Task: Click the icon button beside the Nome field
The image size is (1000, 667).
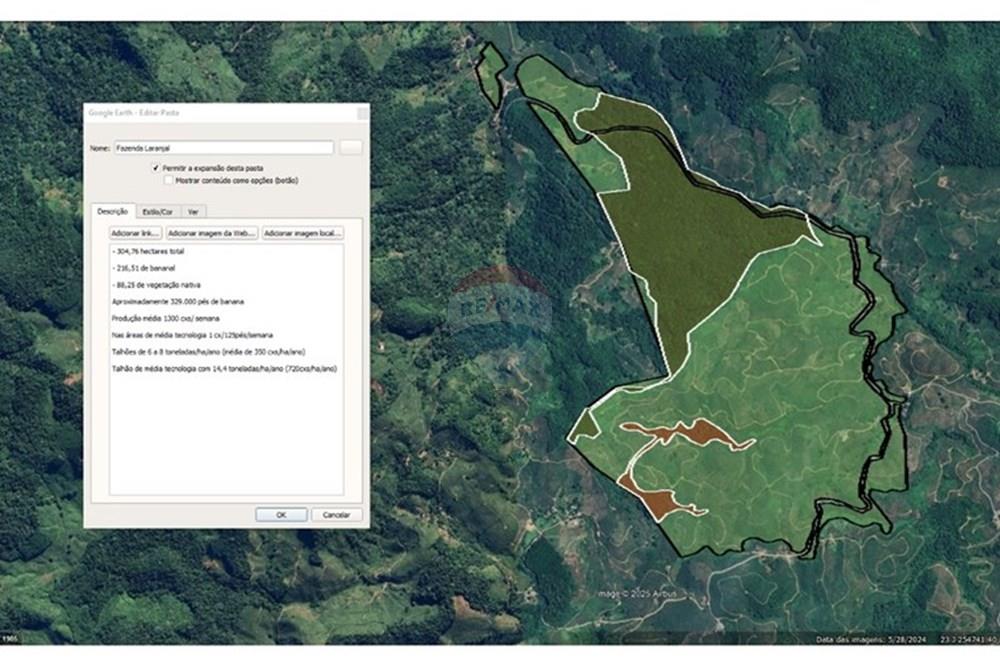Action: (350, 147)
